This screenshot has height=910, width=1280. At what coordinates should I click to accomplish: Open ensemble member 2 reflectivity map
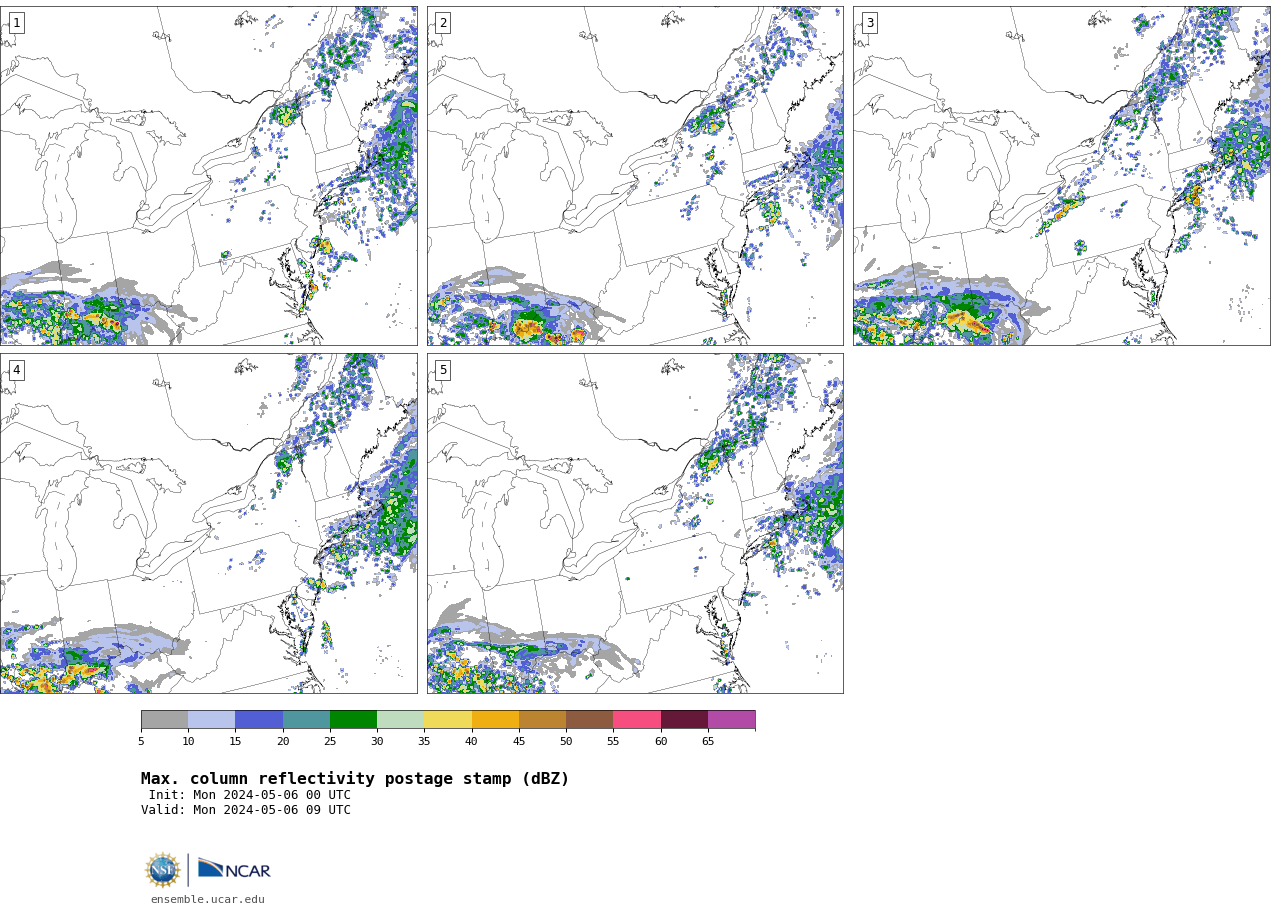pyautogui.click(x=635, y=176)
